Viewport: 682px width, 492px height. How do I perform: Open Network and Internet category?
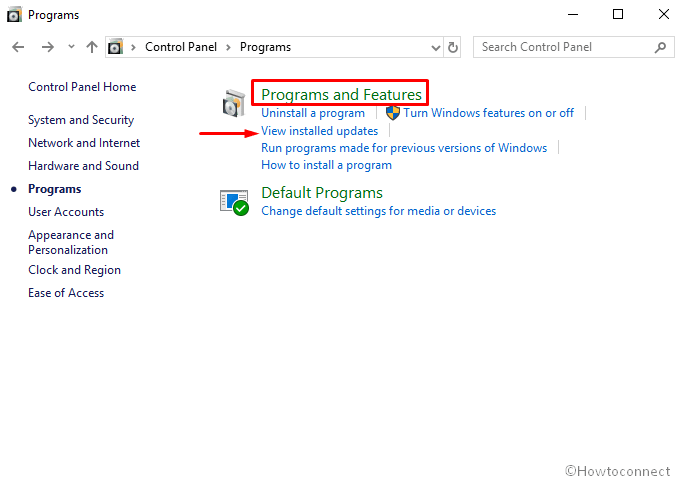click(x=84, y=143)
